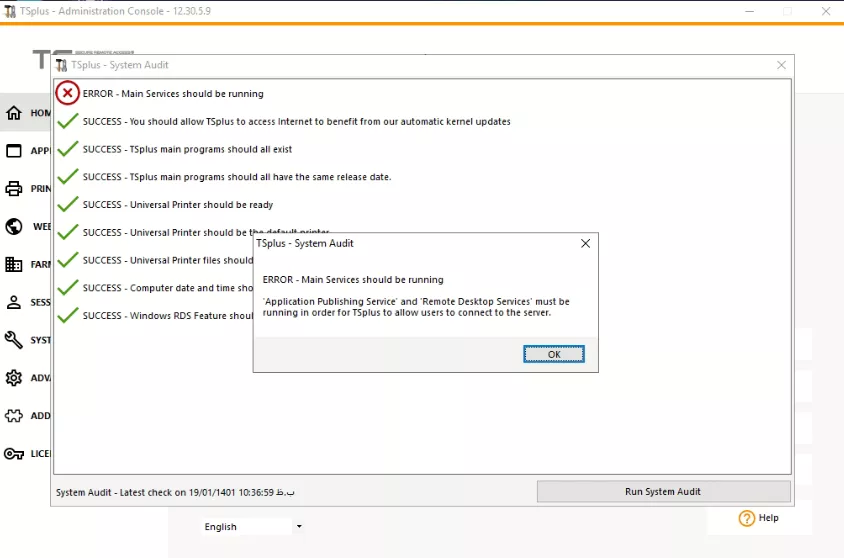Click the error description text in popup
The image size is (844, 558).
tap(416, 307)
